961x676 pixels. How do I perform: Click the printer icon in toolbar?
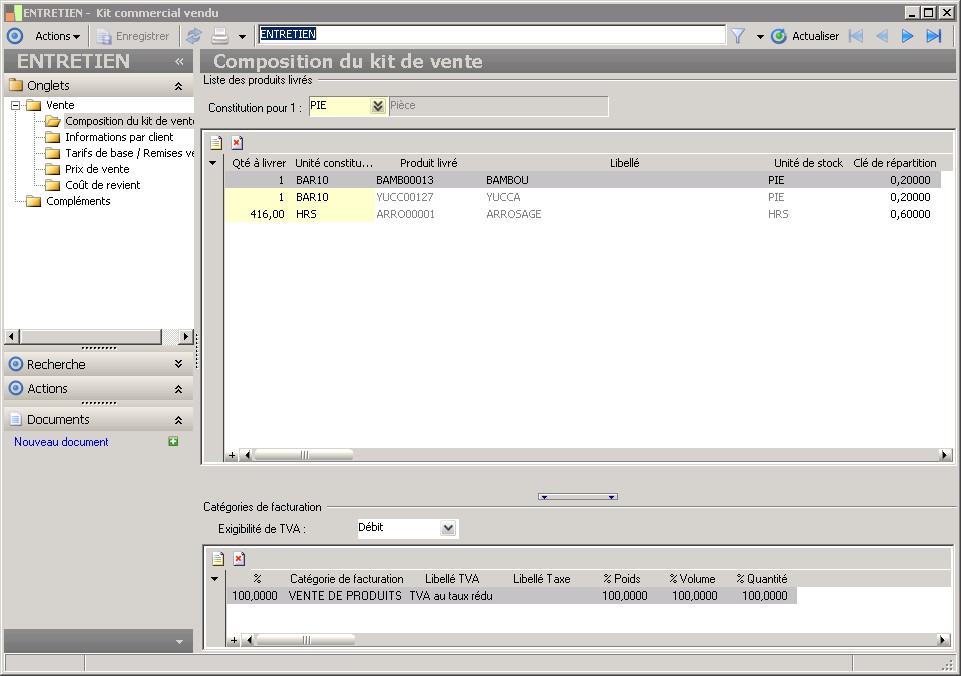point(219,36)
